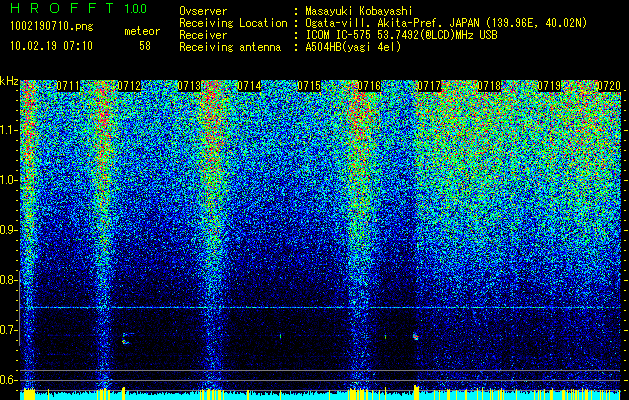Click observer name Masayuki Kobayashi
Viewport: 629px width, 400px height.
coord(359,11)
